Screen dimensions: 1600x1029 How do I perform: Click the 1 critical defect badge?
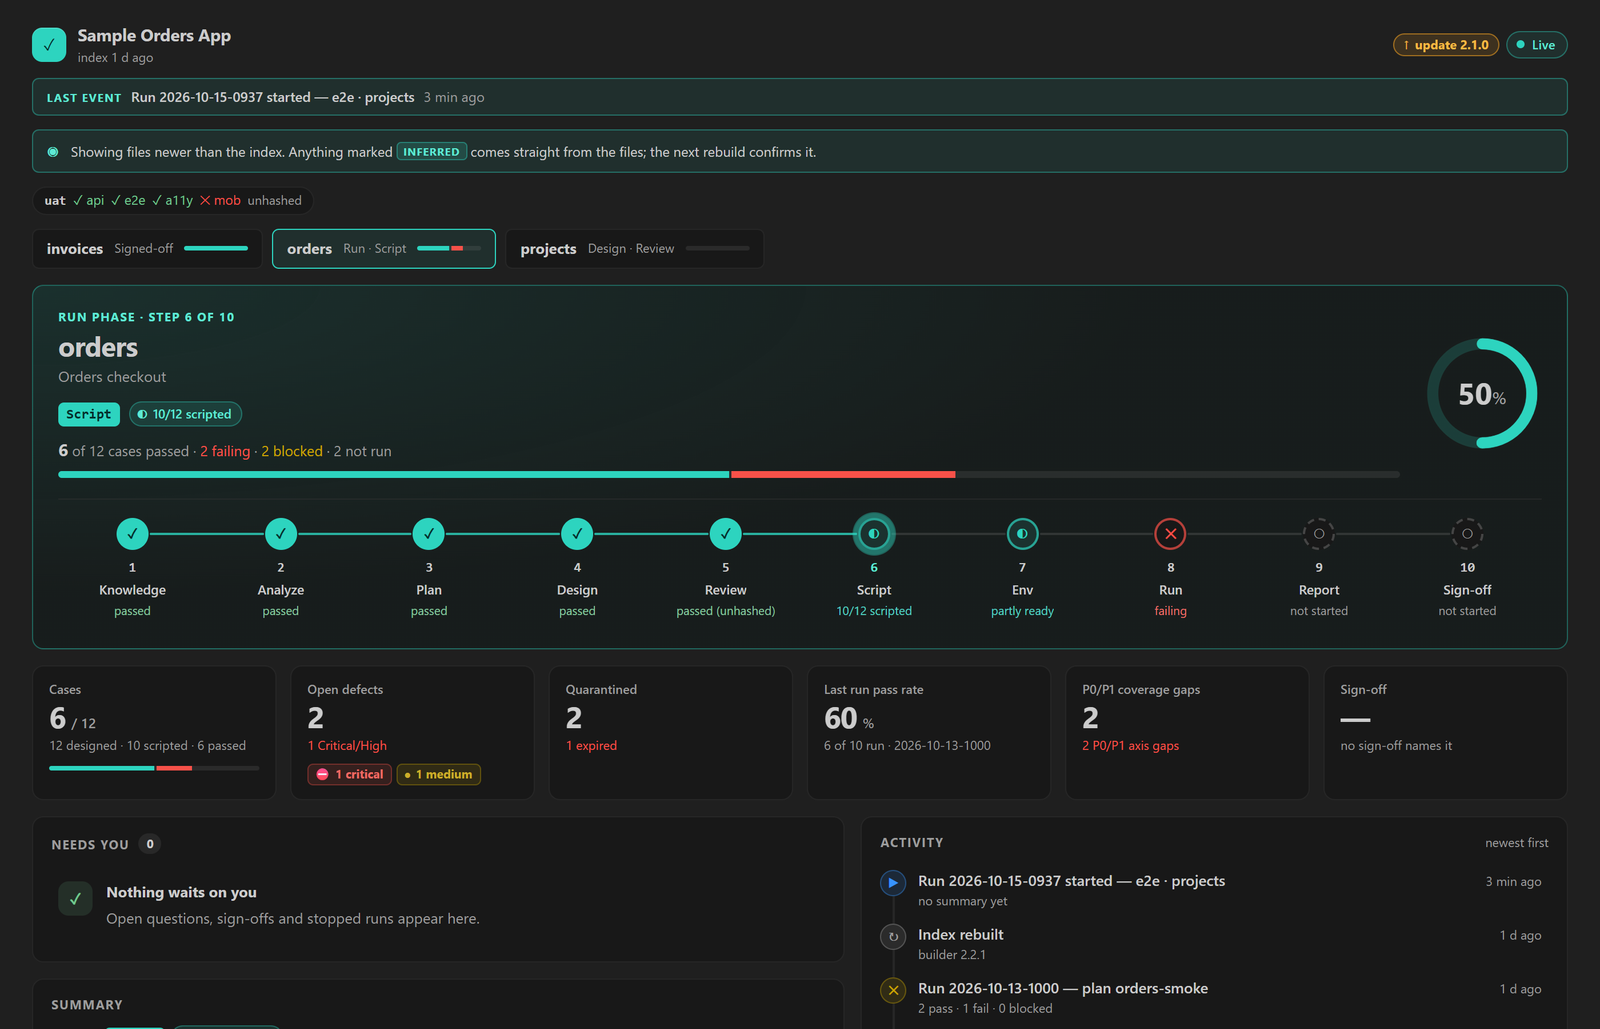coord(350,774)
